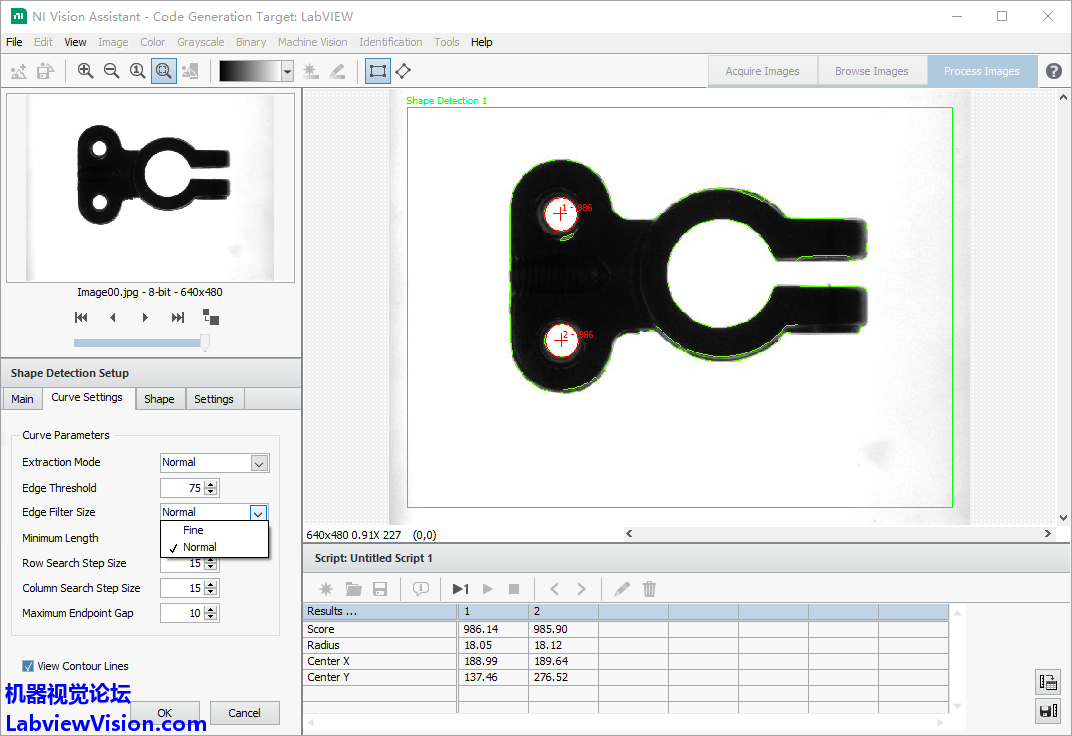Click the Run Once script icon
Viewport: 1072px width, 736px height.
coord(460,589)
